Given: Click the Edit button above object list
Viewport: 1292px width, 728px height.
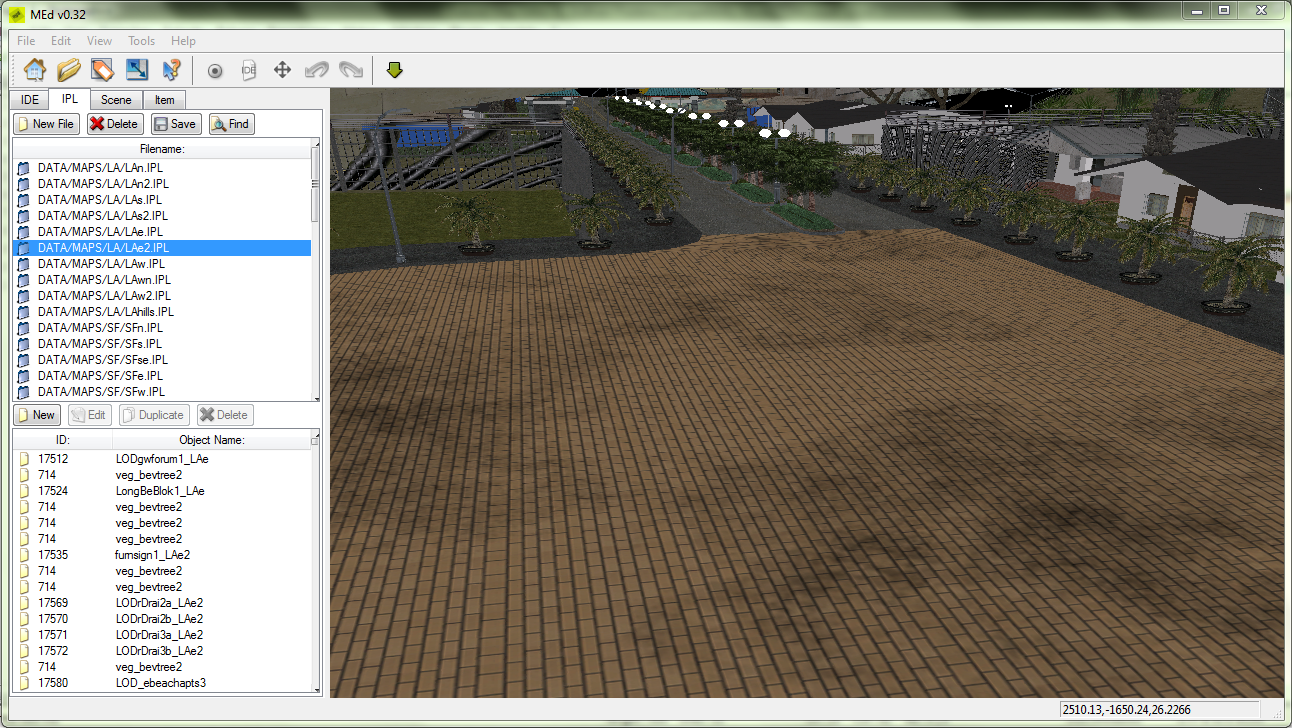Looking at the screenshot, I should pyautogui.click(x=90, y=415).
